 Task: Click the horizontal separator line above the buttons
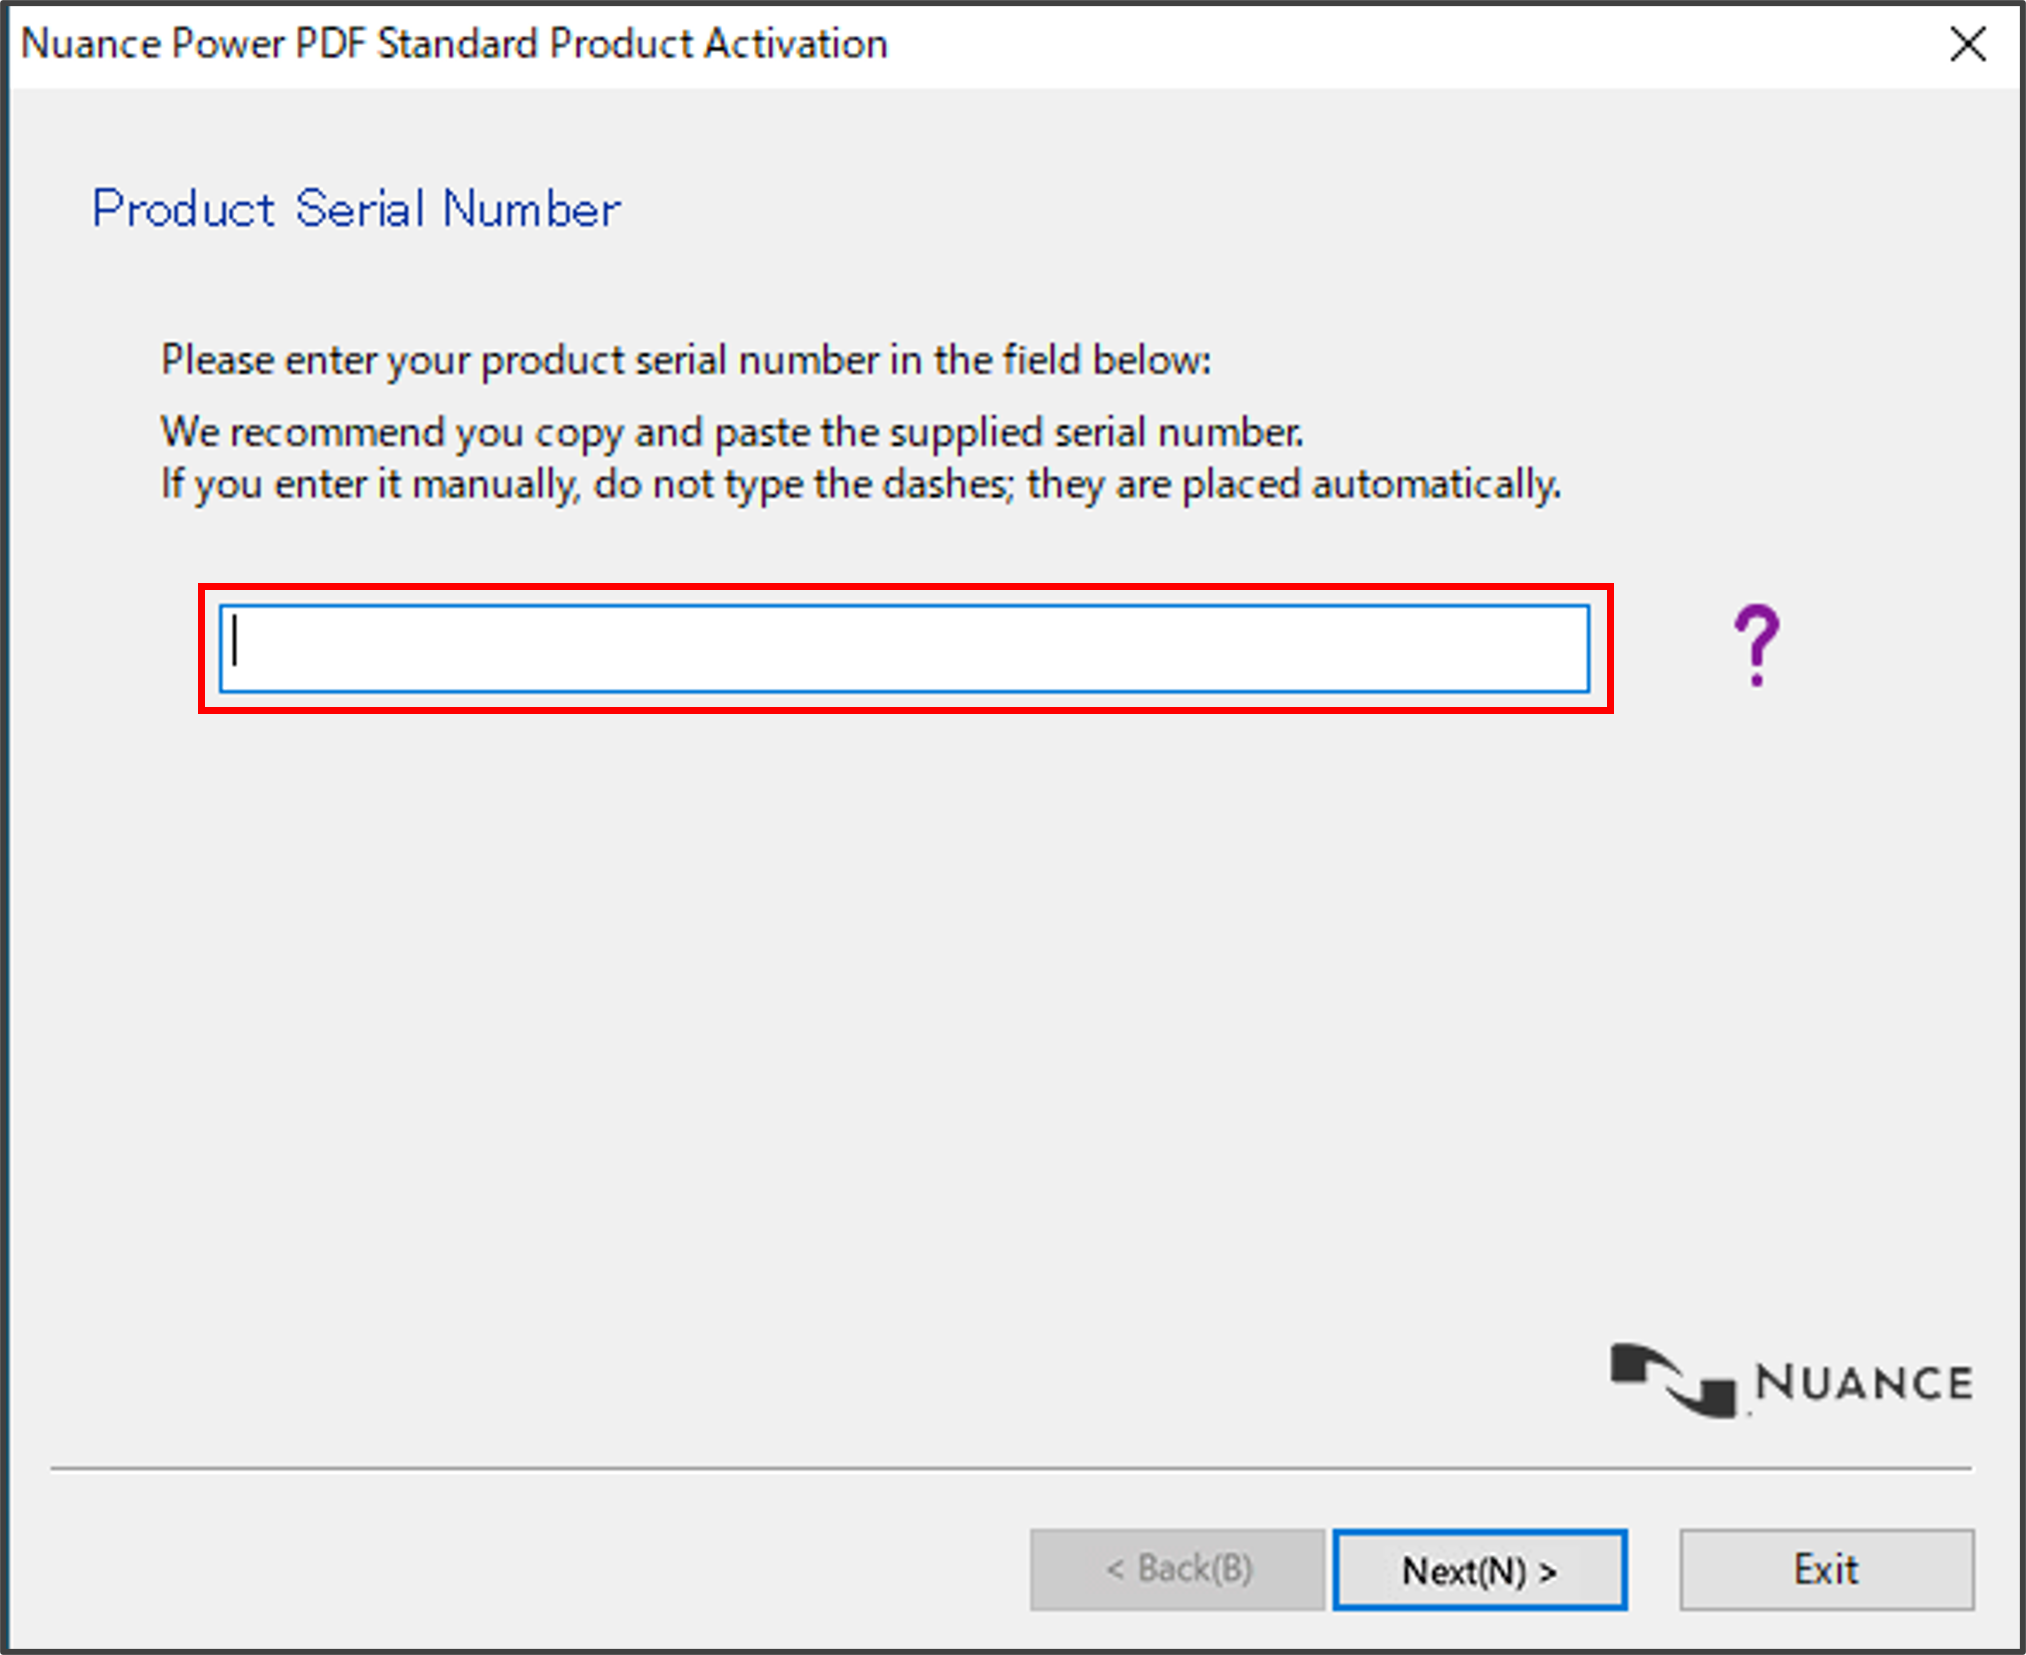click(1011, 1468)
